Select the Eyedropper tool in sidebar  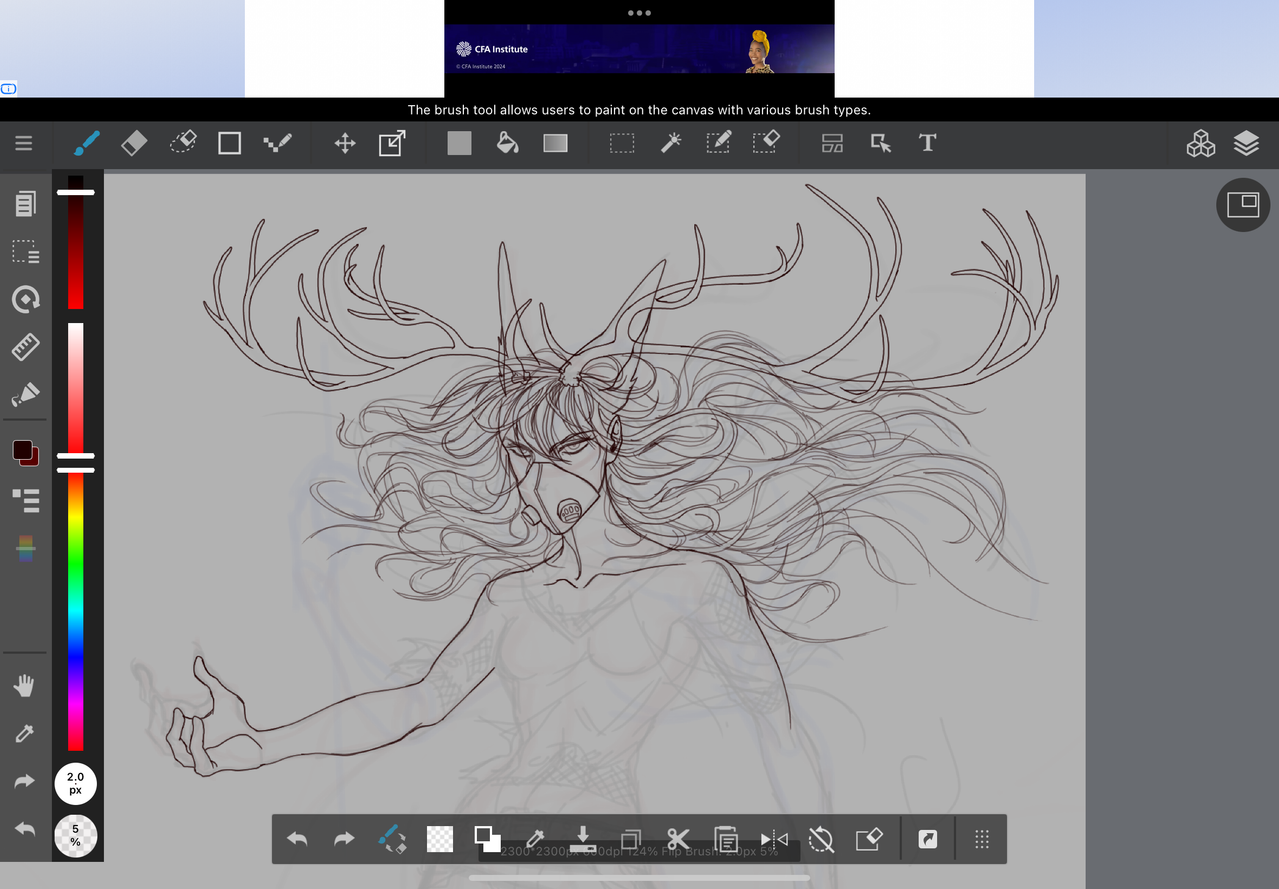(25, 734)
